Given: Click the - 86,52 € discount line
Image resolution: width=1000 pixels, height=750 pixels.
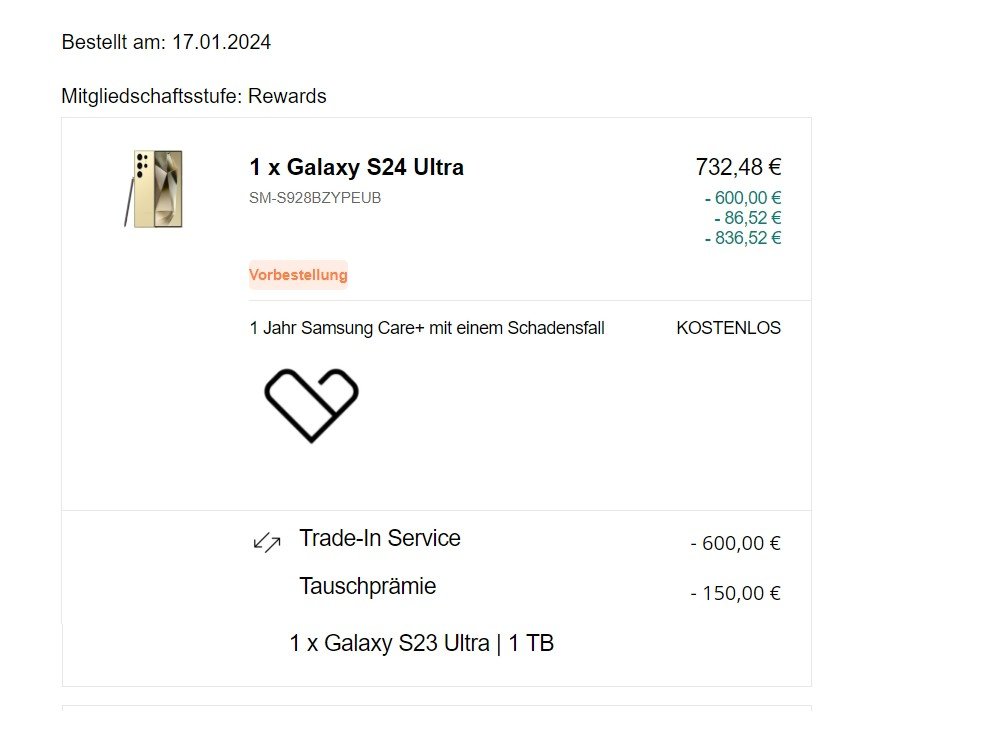Looking at the screenshot, I should tap(747, 218).
